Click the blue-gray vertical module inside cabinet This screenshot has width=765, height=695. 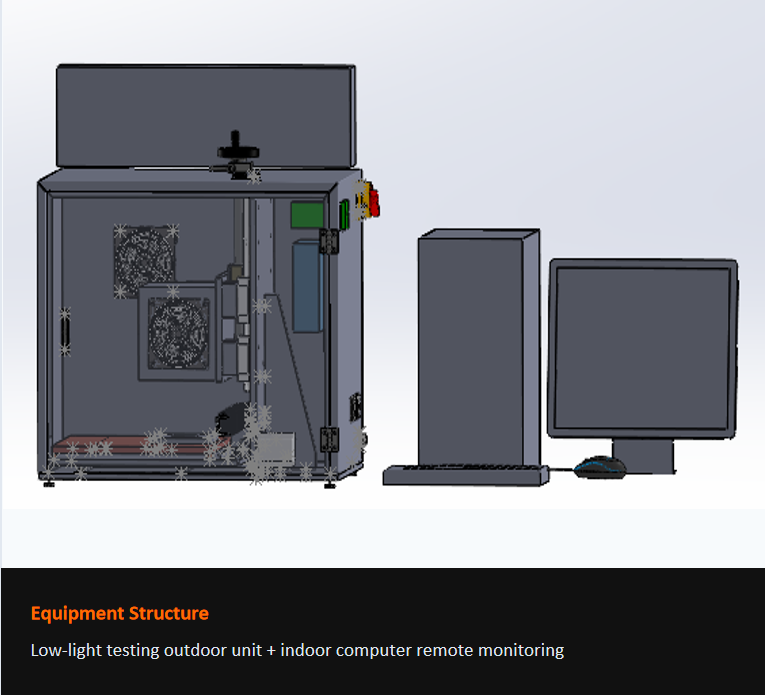tap(308, 287)
